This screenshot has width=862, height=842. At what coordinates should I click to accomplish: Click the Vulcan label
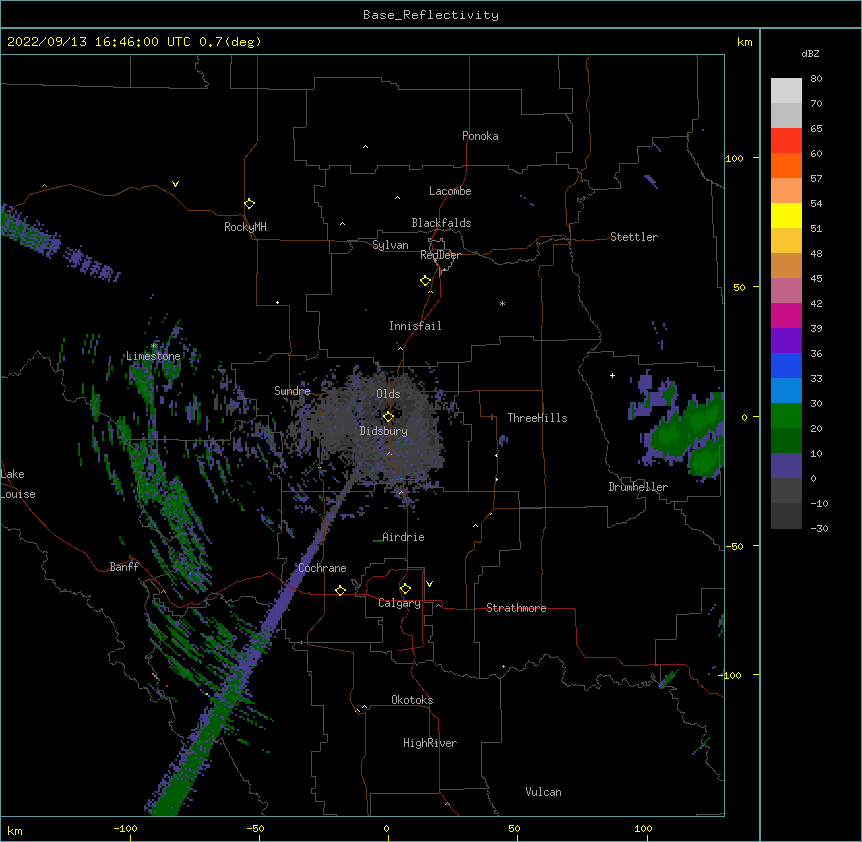click(543, 792)
